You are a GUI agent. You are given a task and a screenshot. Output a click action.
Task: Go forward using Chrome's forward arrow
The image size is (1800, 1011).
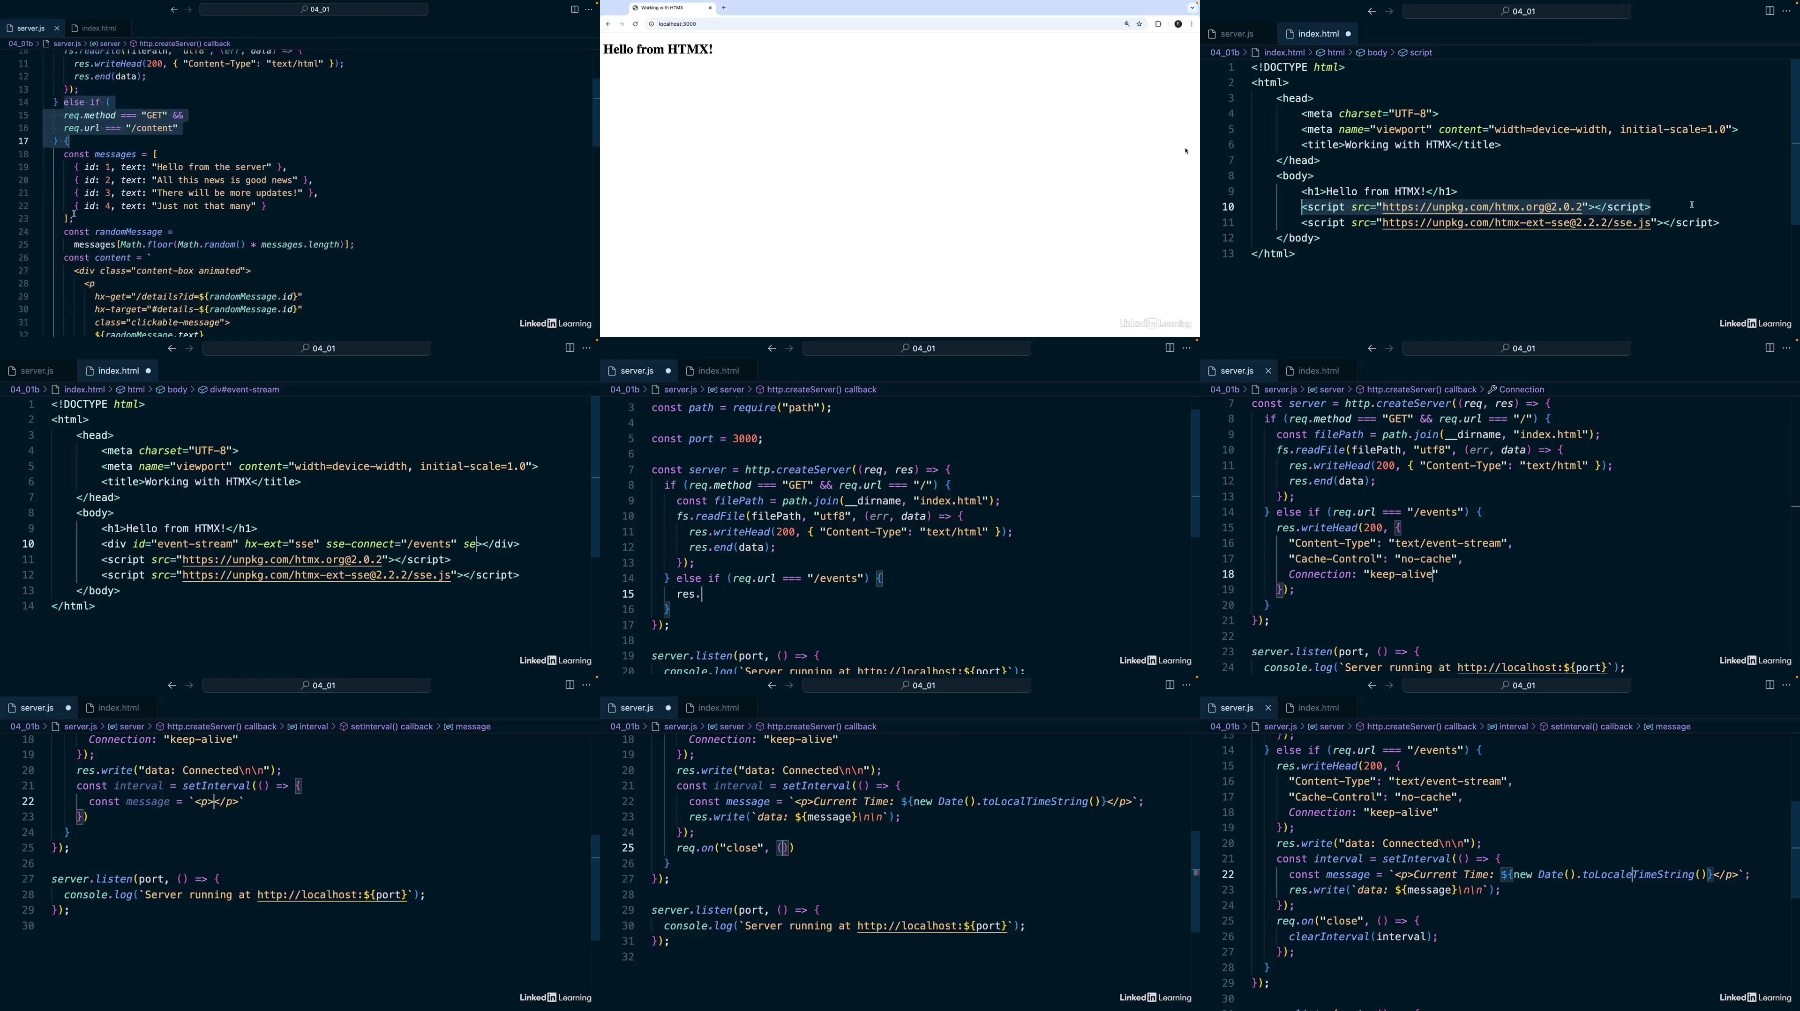coord(621,24)
